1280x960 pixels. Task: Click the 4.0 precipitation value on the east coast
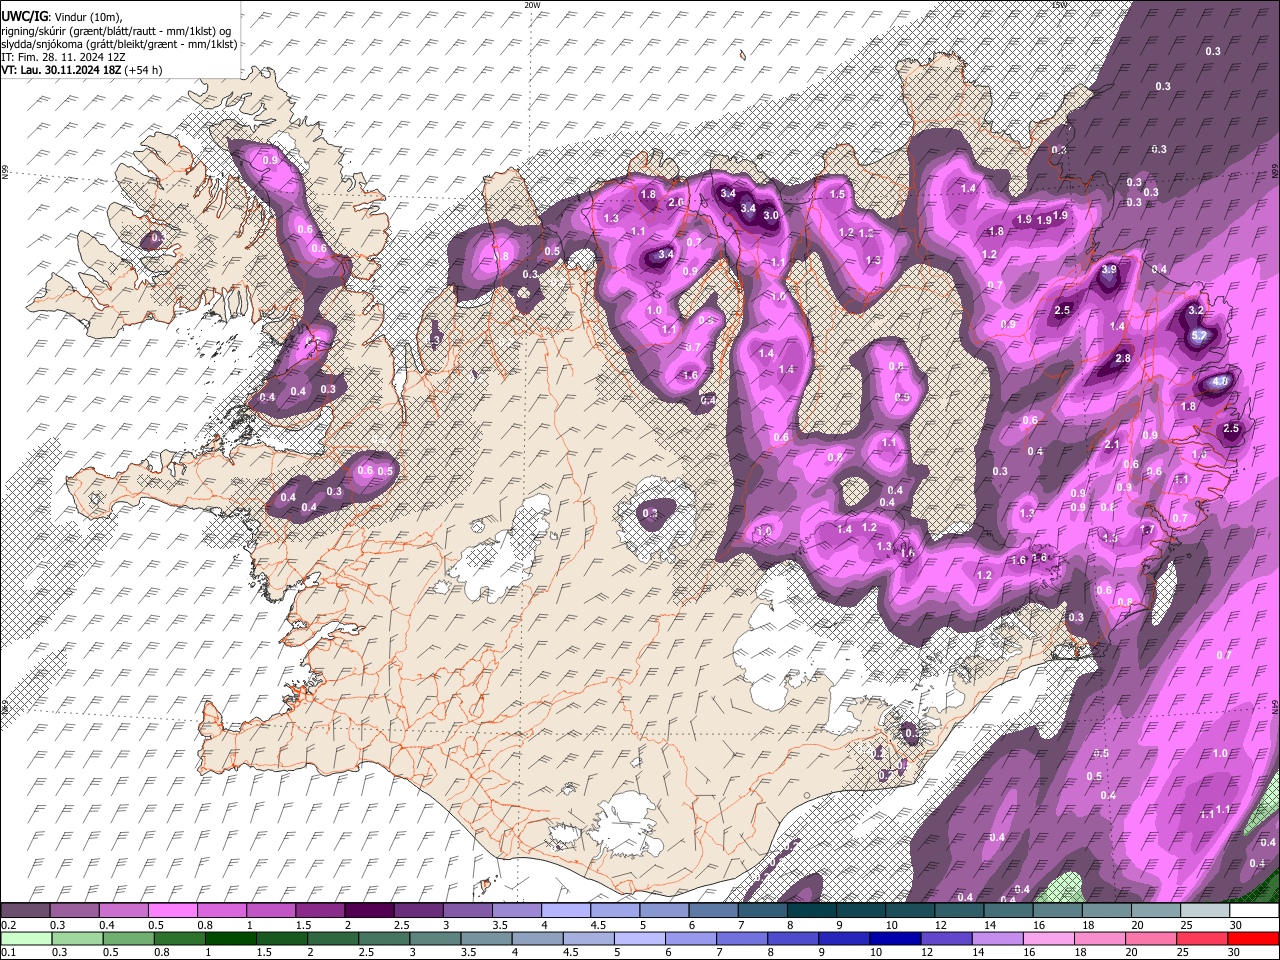(x=1220, y=382)
